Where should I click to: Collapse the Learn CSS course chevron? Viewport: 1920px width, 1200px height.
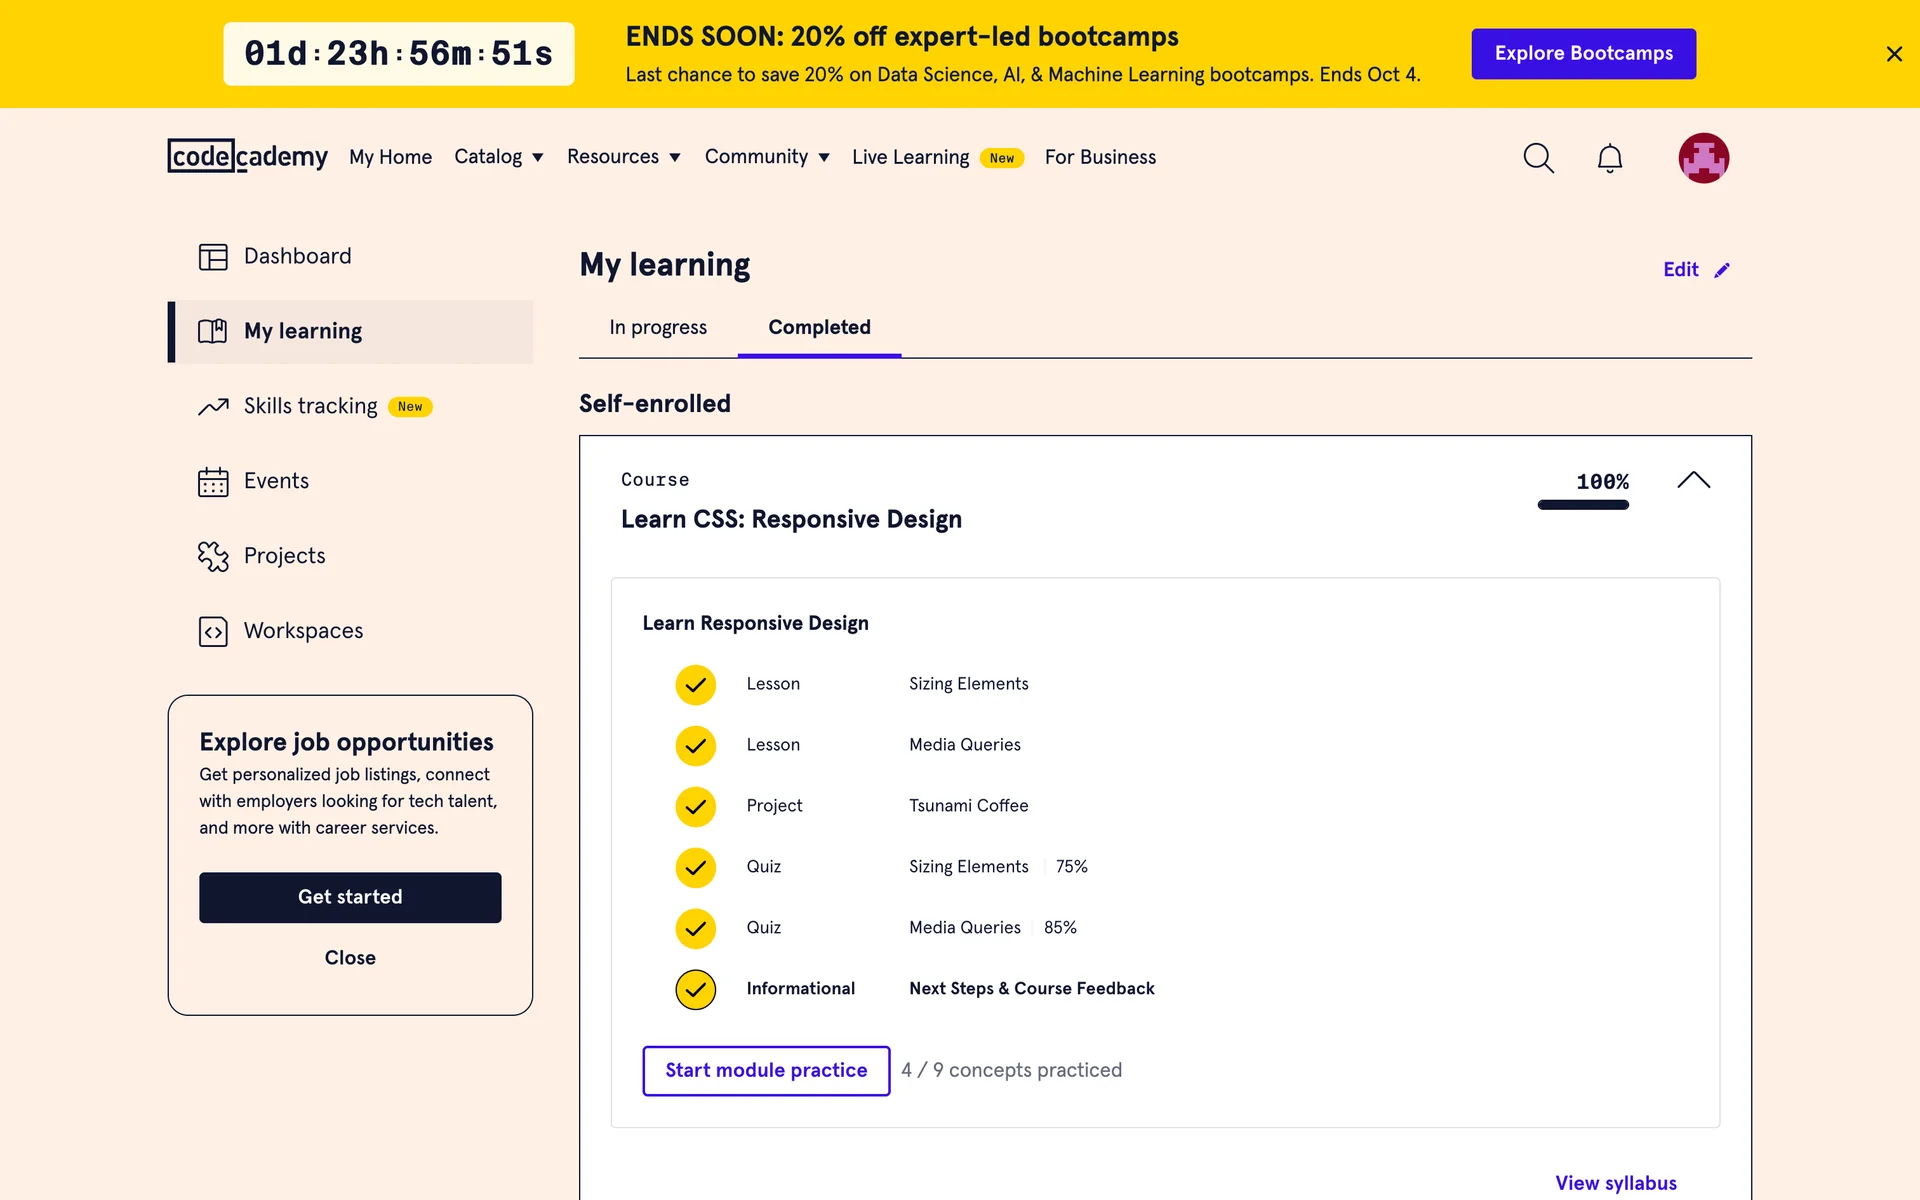[x=1693, y=481]
